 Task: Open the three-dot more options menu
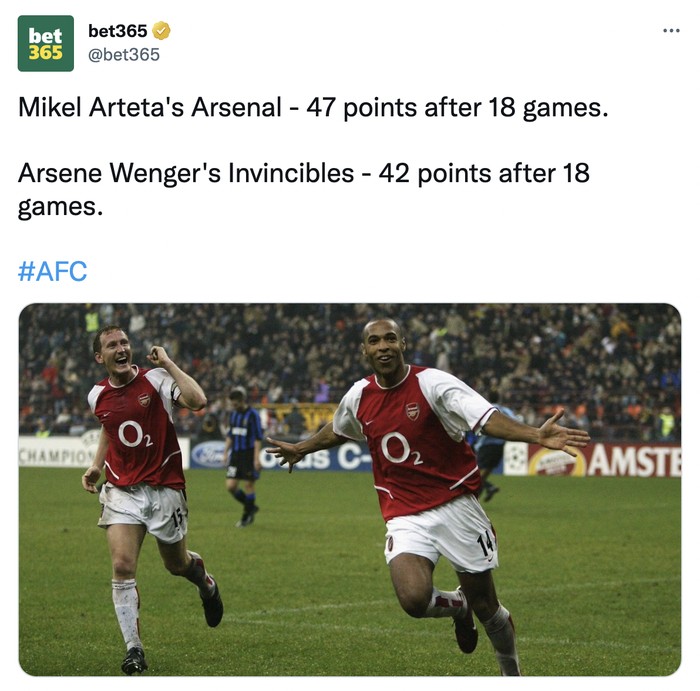click(671, 30)
